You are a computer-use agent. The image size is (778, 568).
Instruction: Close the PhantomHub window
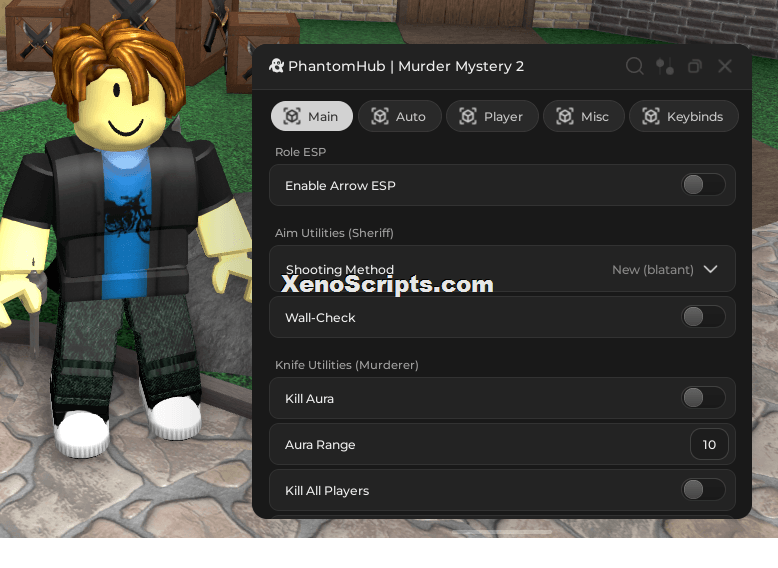[725, 66]
